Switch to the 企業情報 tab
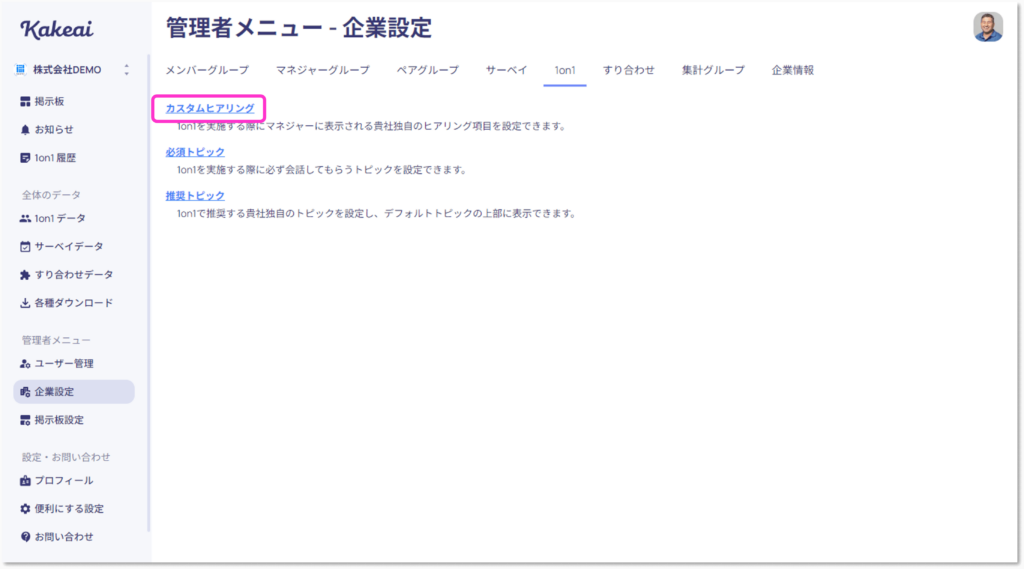The height and width of the screenshot is (569, 1024). tap(792, 70)
